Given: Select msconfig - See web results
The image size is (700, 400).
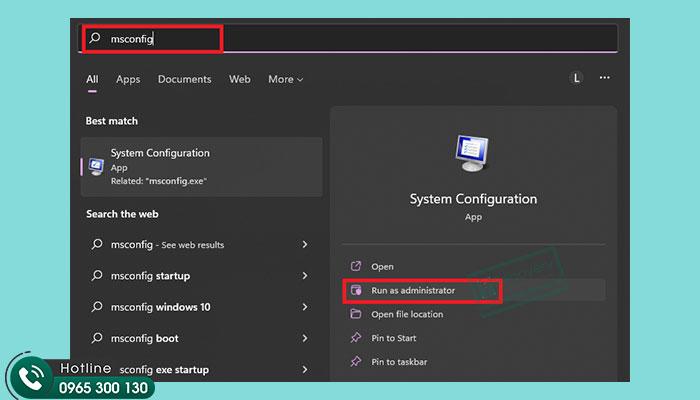Looking at the screenshot, I should [202, 244].
